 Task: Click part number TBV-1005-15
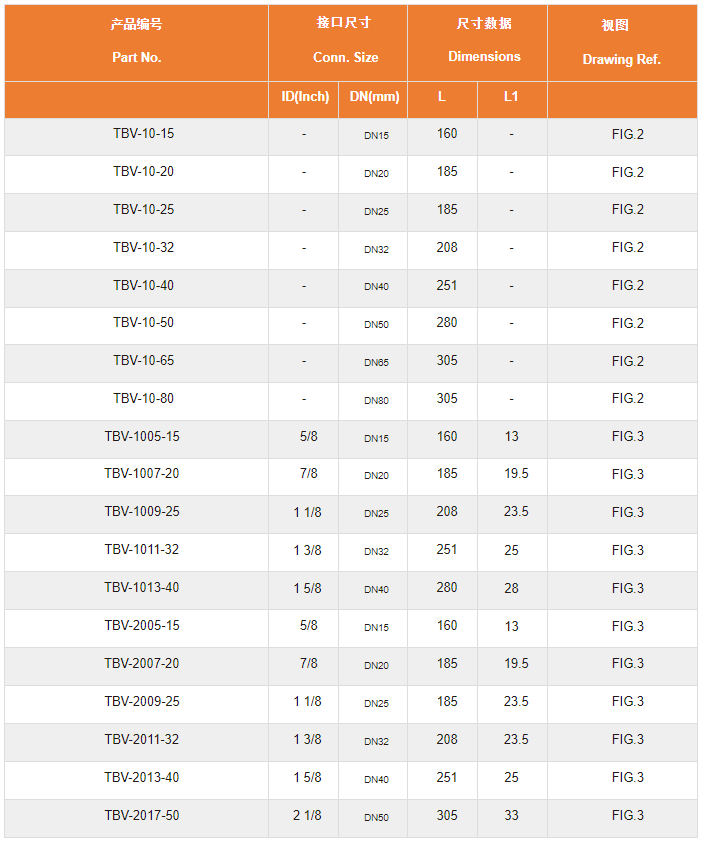pyautogui.click(x=142, y=436)
